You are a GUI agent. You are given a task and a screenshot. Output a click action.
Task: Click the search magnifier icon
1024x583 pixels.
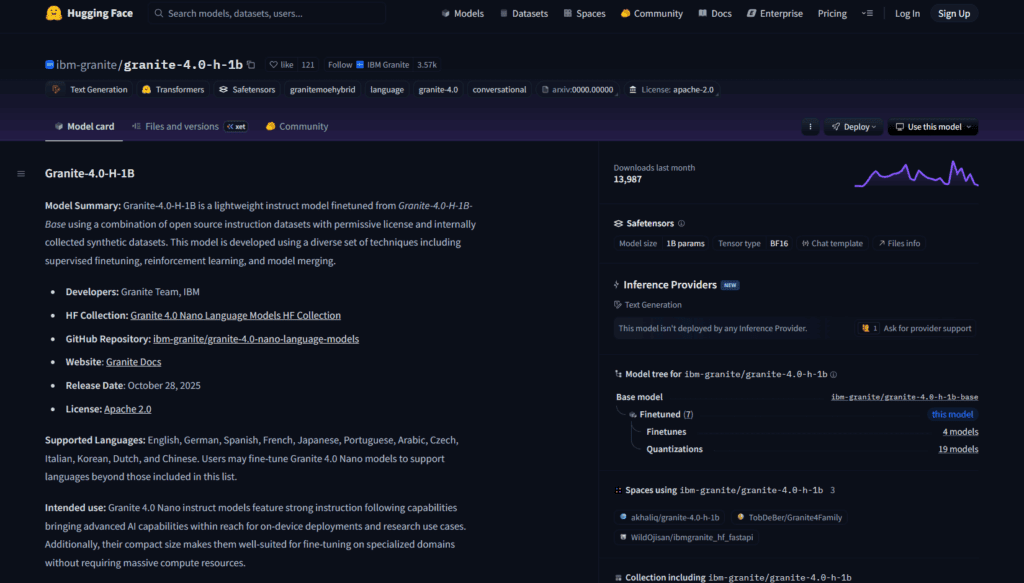coord(159,13)
